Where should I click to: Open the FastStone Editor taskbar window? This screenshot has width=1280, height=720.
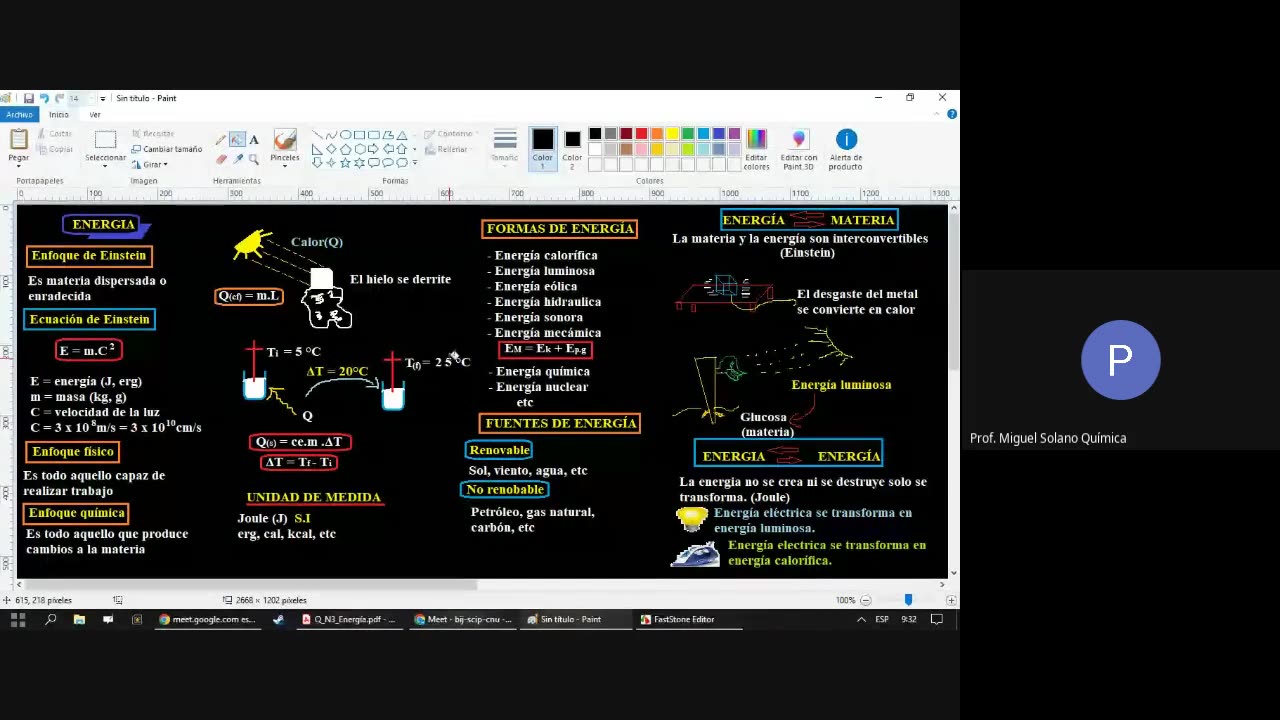[x=690, y=619]
